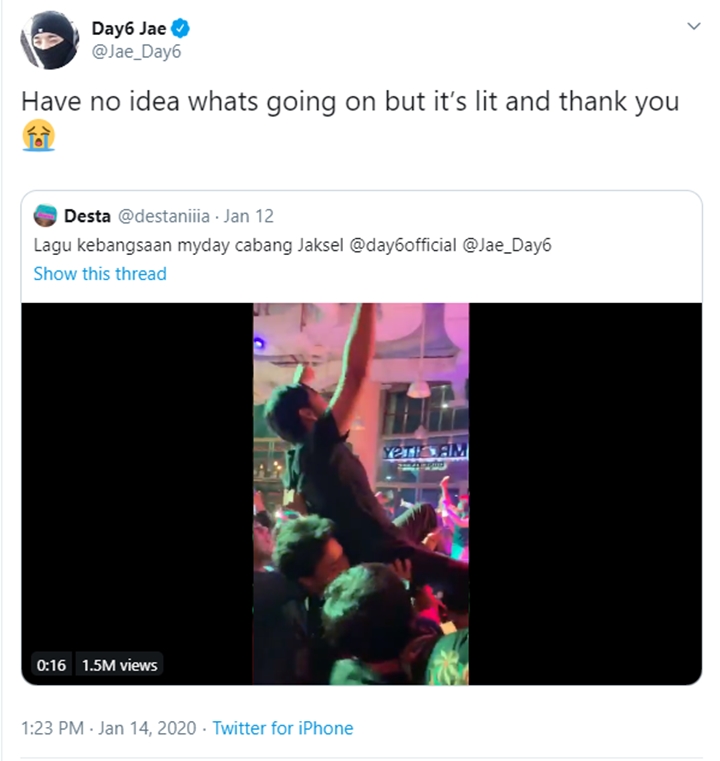
Task: Click the main tweet text
Action: [x=350, y=102]
